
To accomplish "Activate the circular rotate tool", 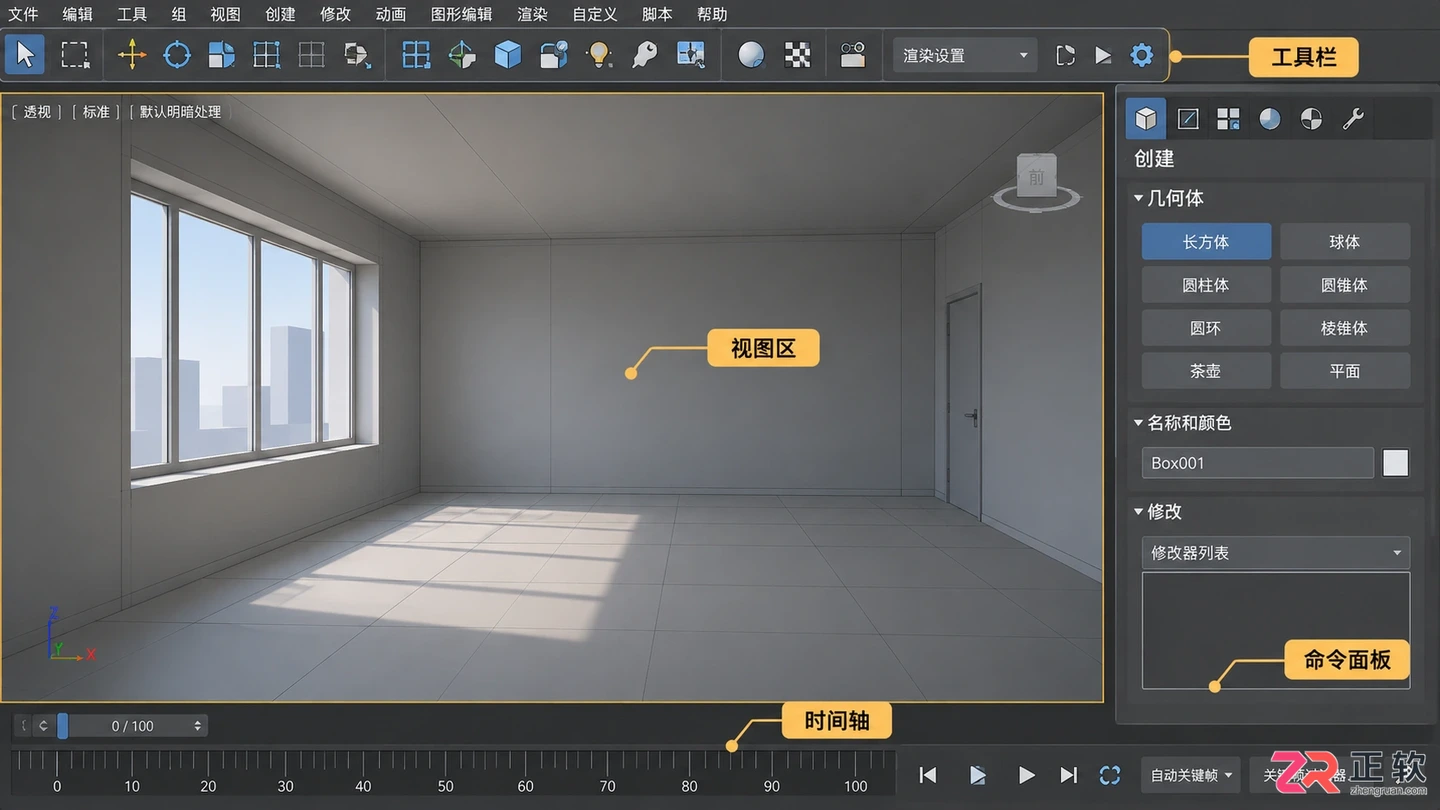I will pyautogui.click(x=177, y=54).
